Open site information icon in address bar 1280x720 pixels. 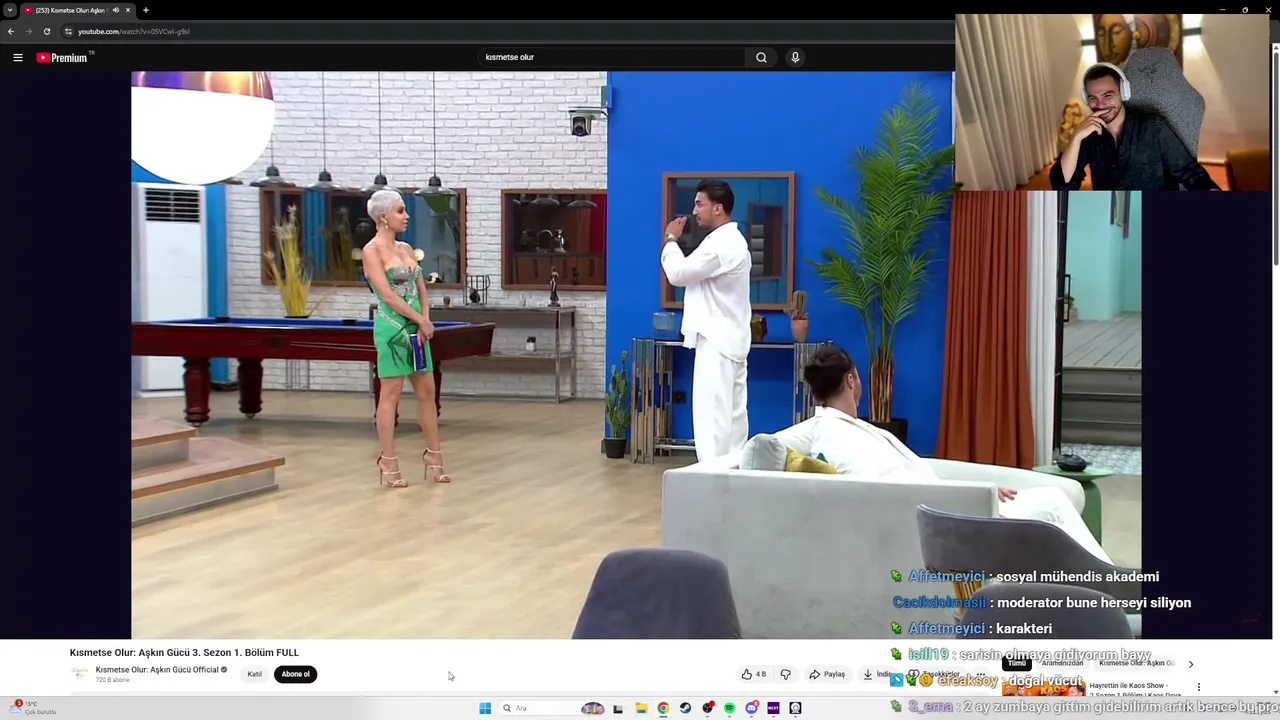[x=68, y=31]
